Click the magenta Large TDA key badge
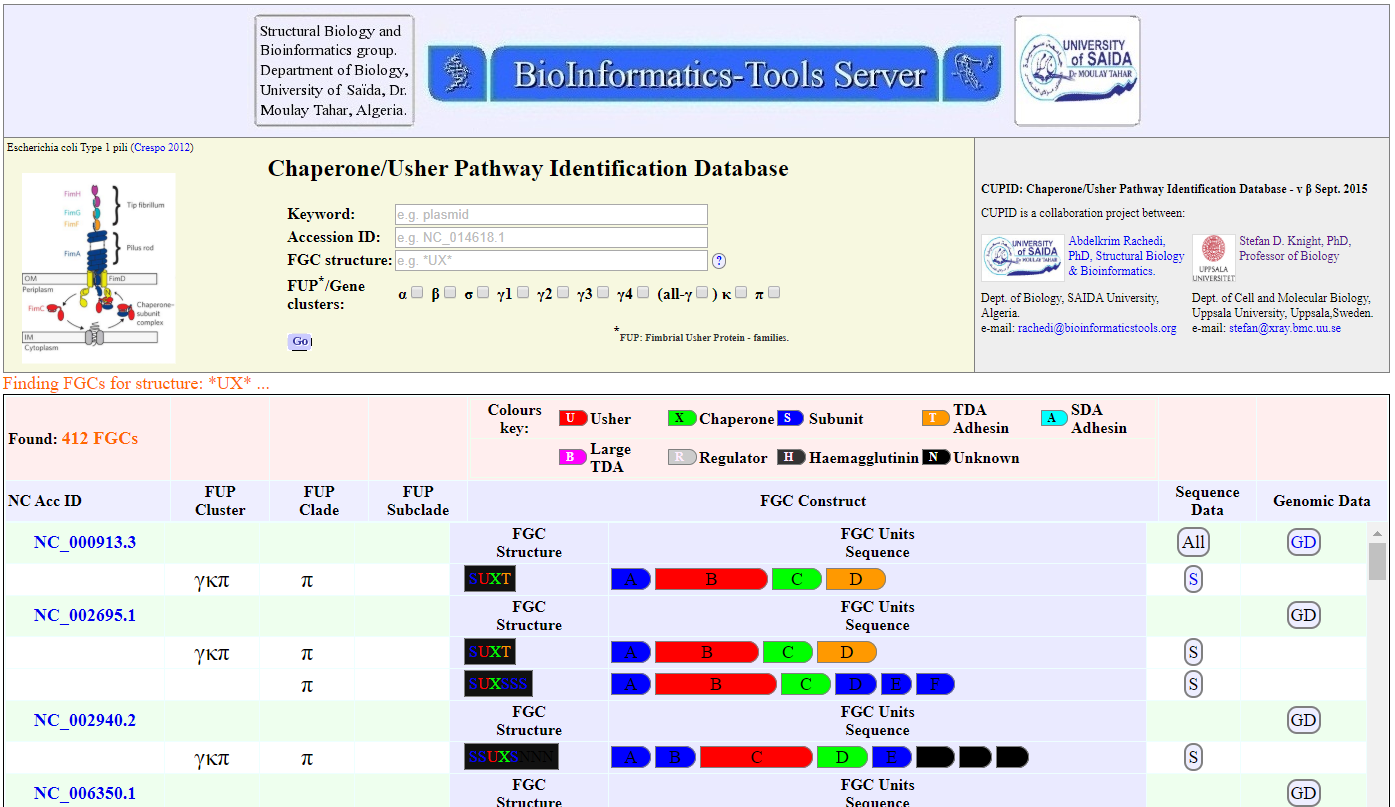This screenshot has height=807, width=1395. tap(573, 458)
